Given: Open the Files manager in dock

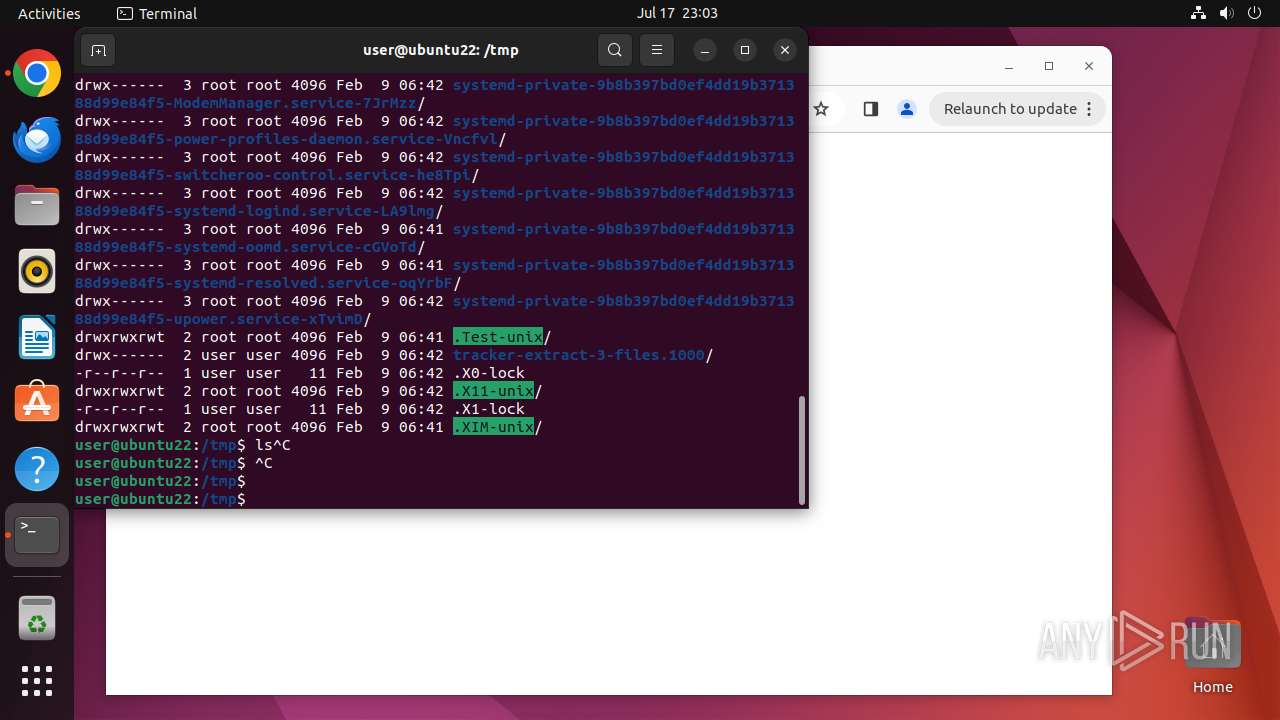Looking at the screenshot, I should pos(37,205).
